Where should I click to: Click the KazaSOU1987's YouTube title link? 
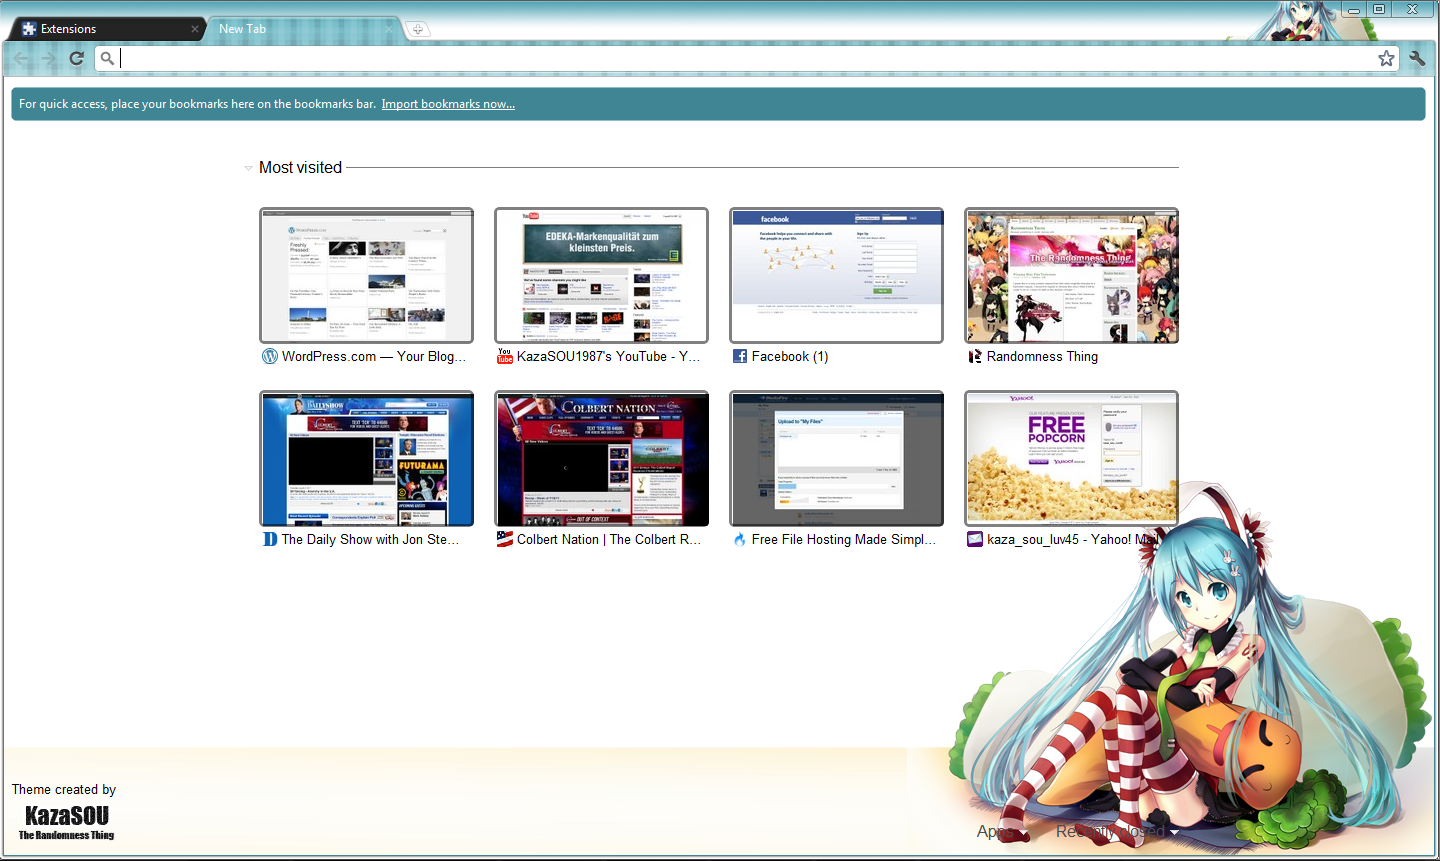point(609,356)
